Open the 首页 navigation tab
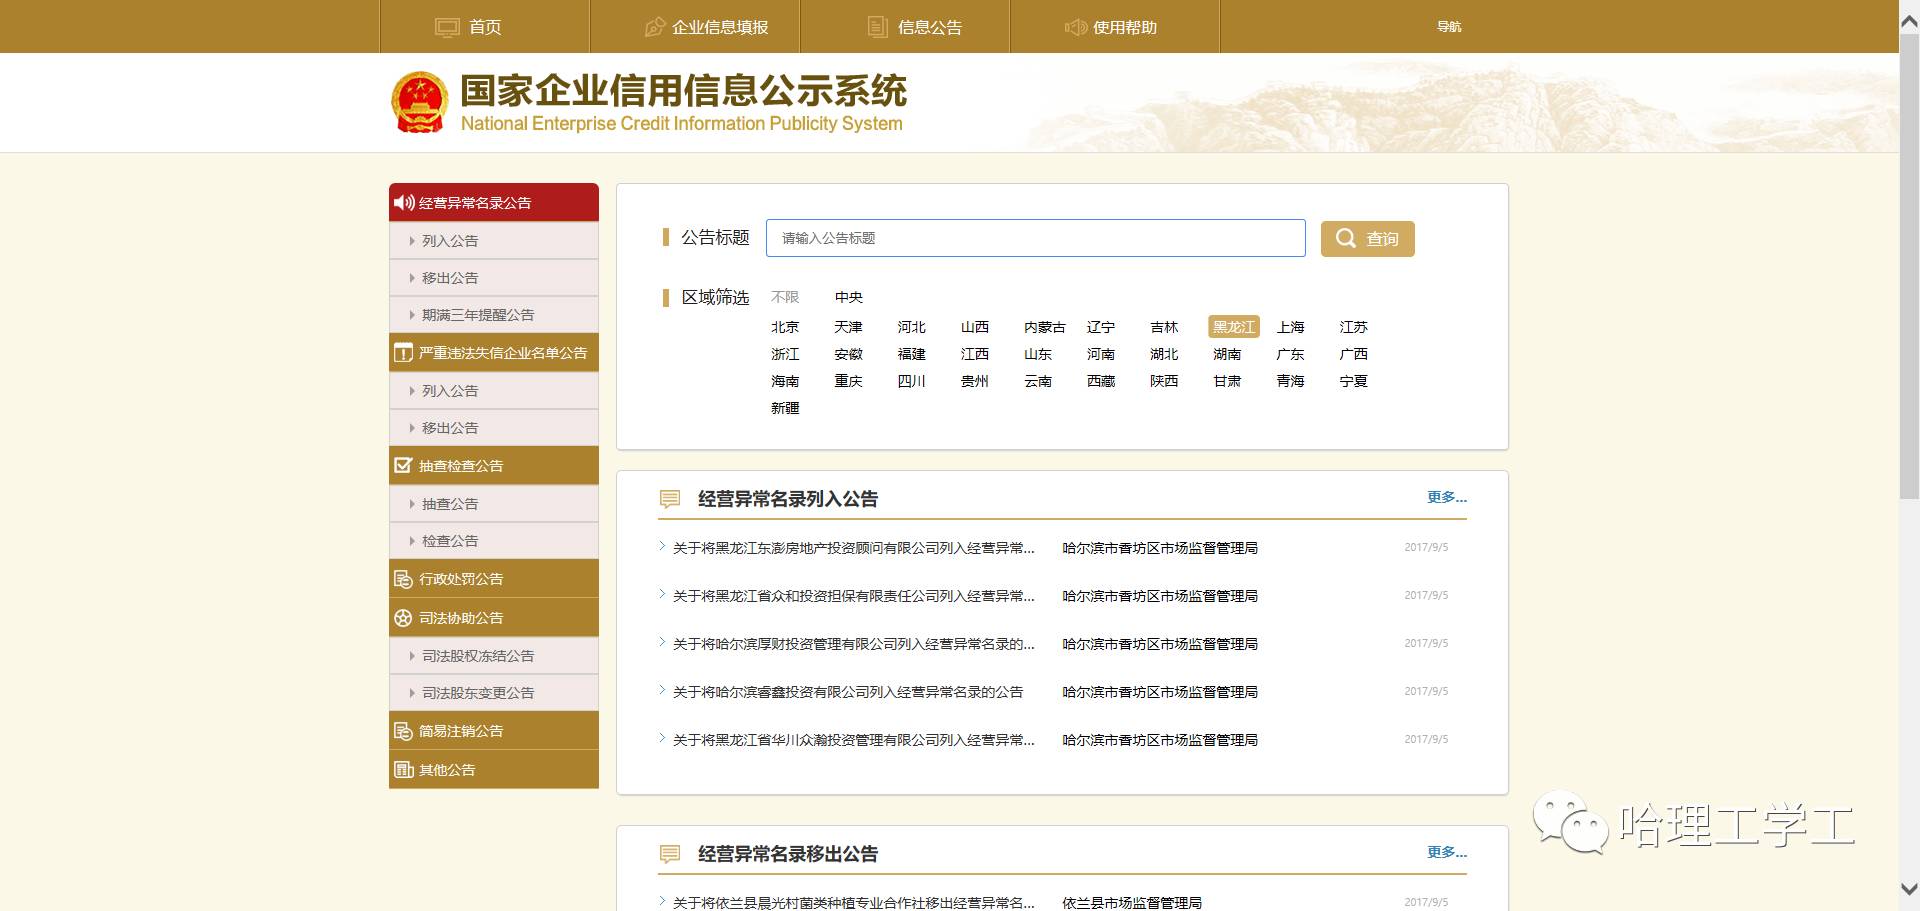 (x=485, y=26)
